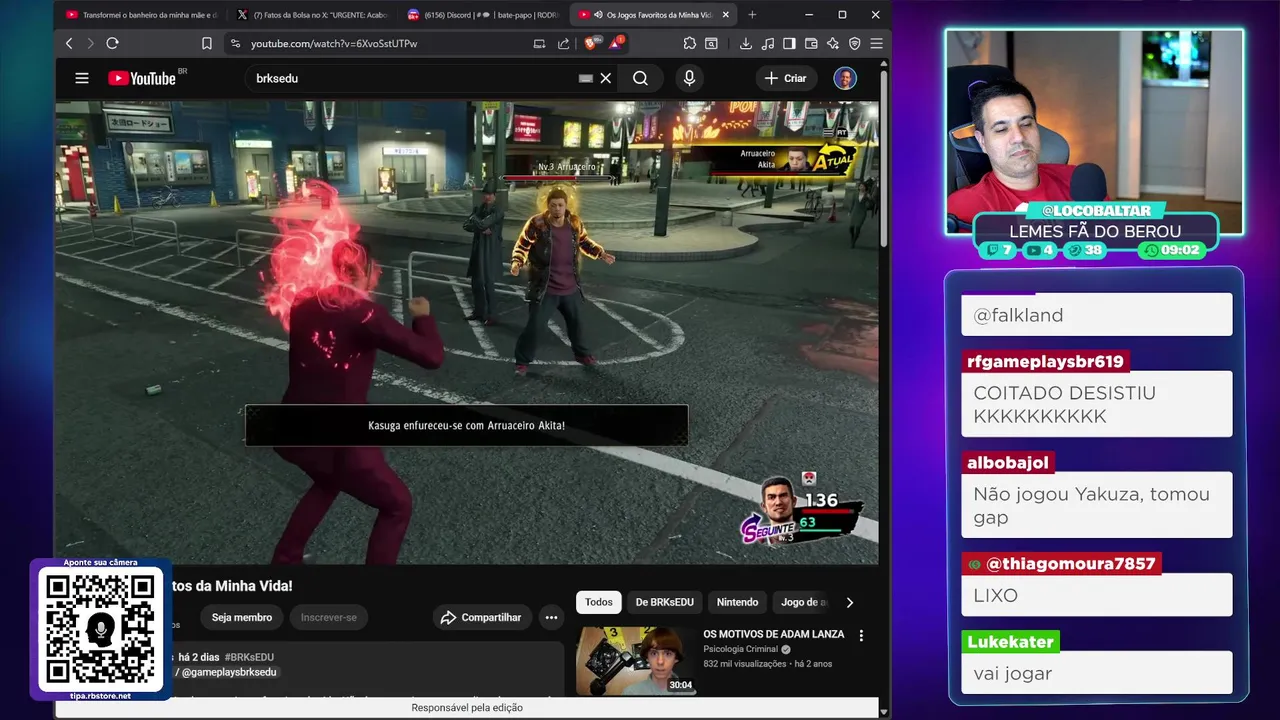The width and height of the screenshot is (1280, 720).
Task: Click the find-in-page screenshot icon
Action: pyautogui.click(x=711, y=43)
